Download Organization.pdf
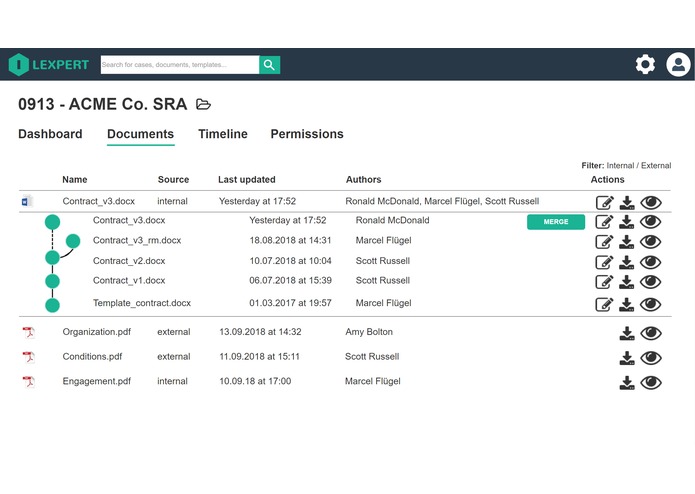The image size is (695, 494). (x=627, y=333)
